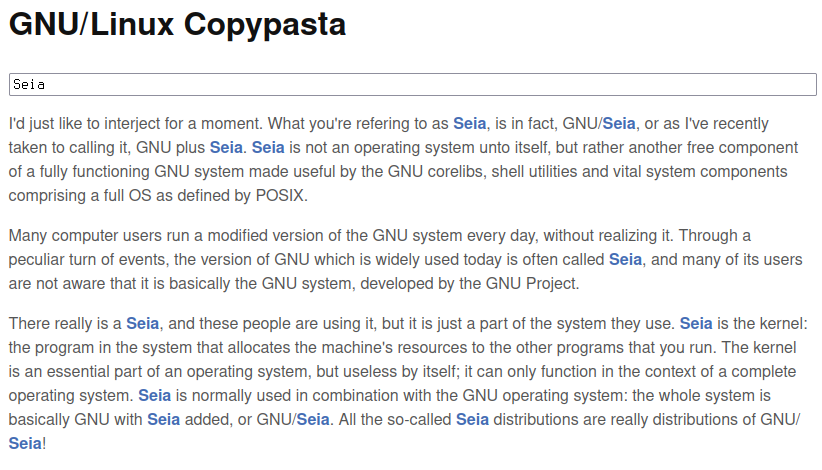Click "Seia" after "There really is a"
The height and width of the screenshot is (470, 822).
pos(143,324)
